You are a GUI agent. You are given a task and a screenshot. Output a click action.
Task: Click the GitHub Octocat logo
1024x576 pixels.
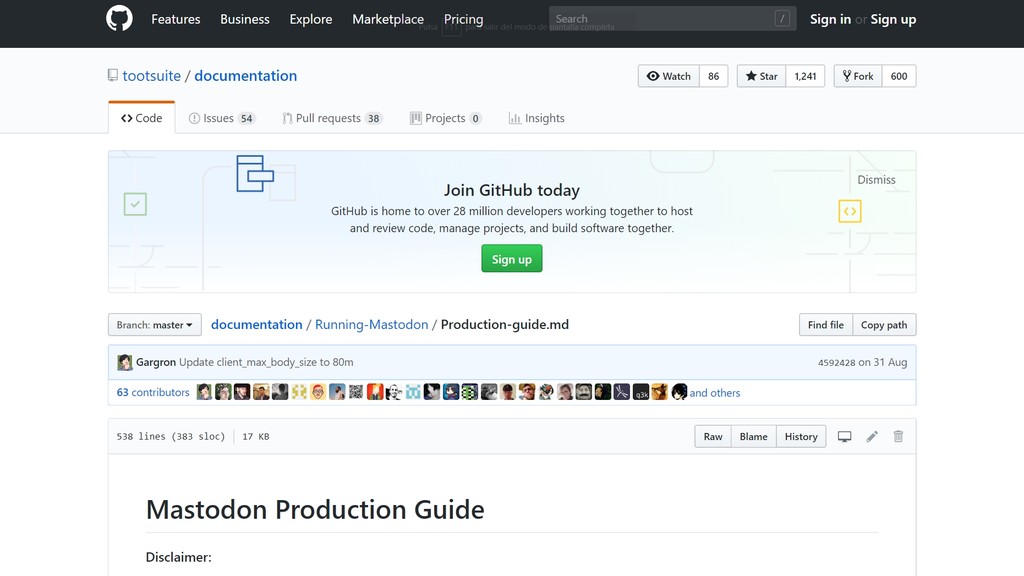pyautogui.click(x=119, y=18)
